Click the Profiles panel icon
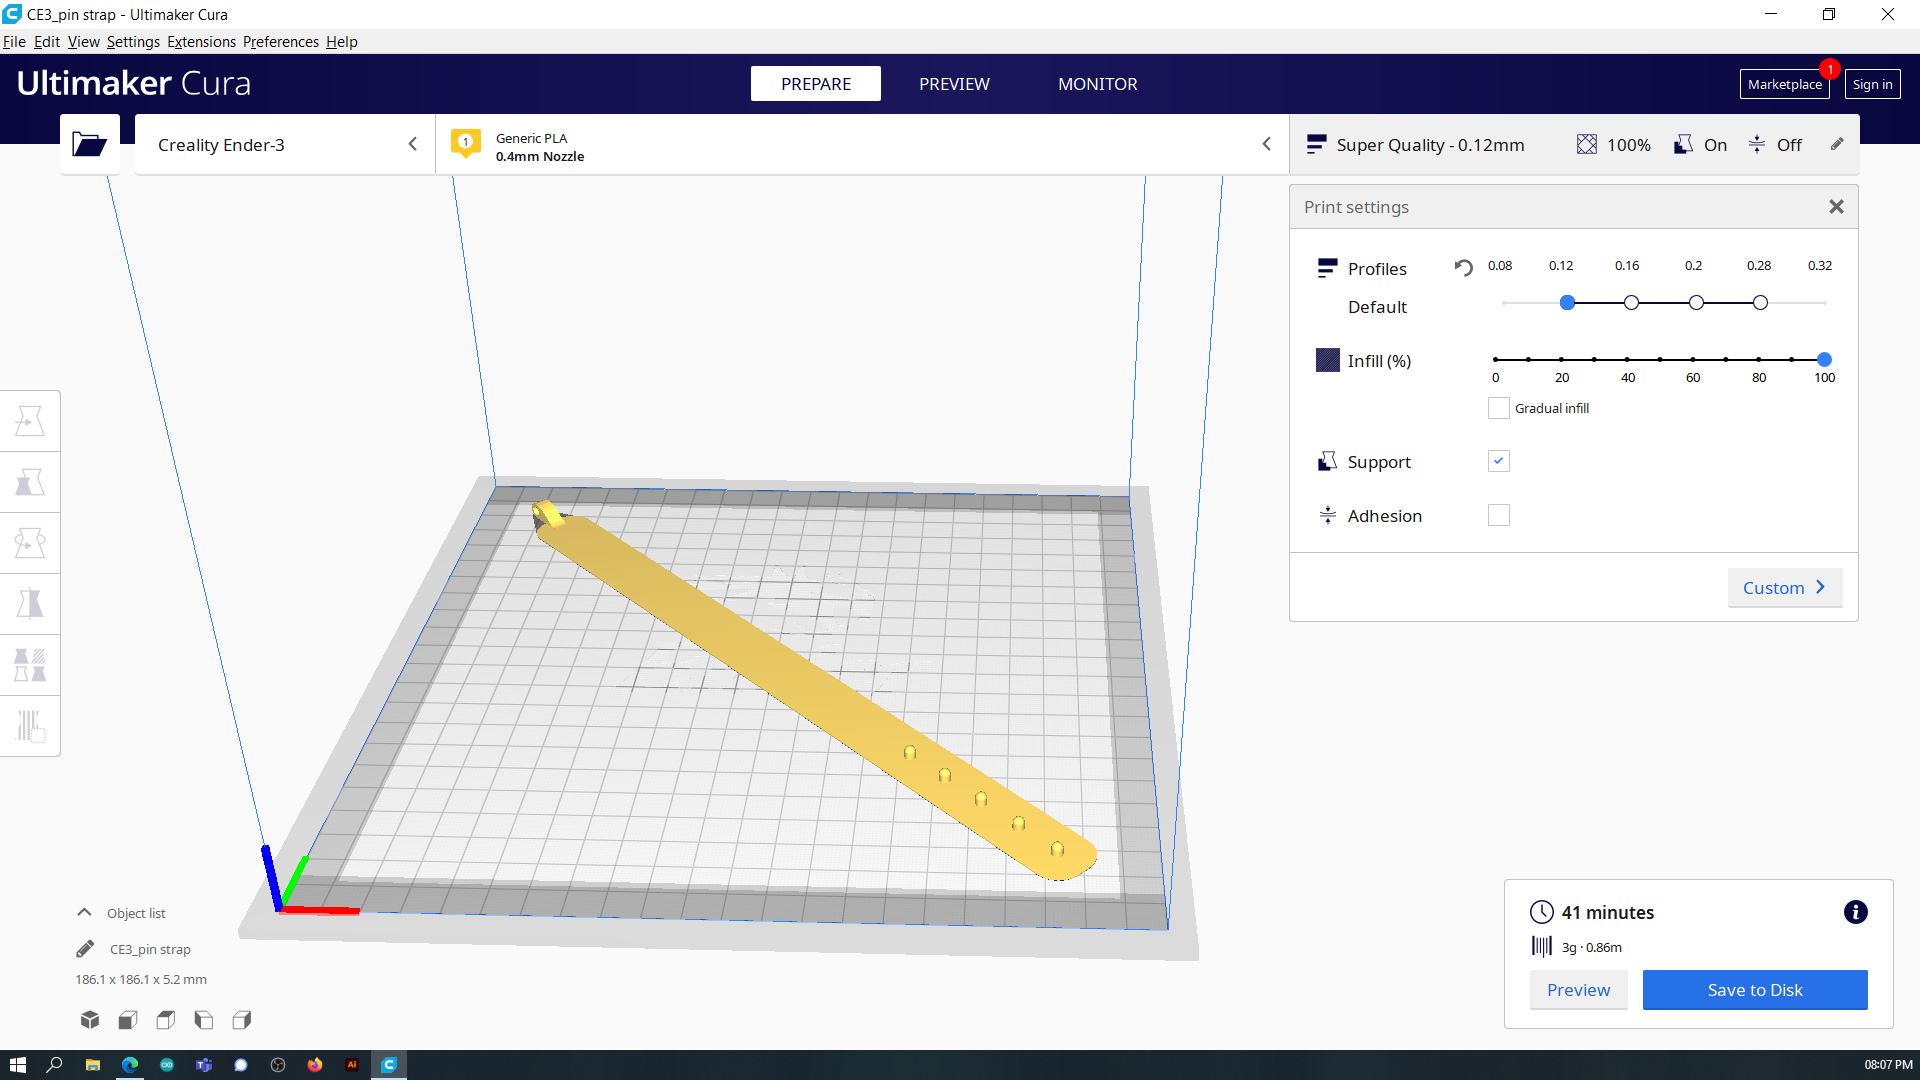This screenshot has height=1080, width=1920. pos(1325,266)
